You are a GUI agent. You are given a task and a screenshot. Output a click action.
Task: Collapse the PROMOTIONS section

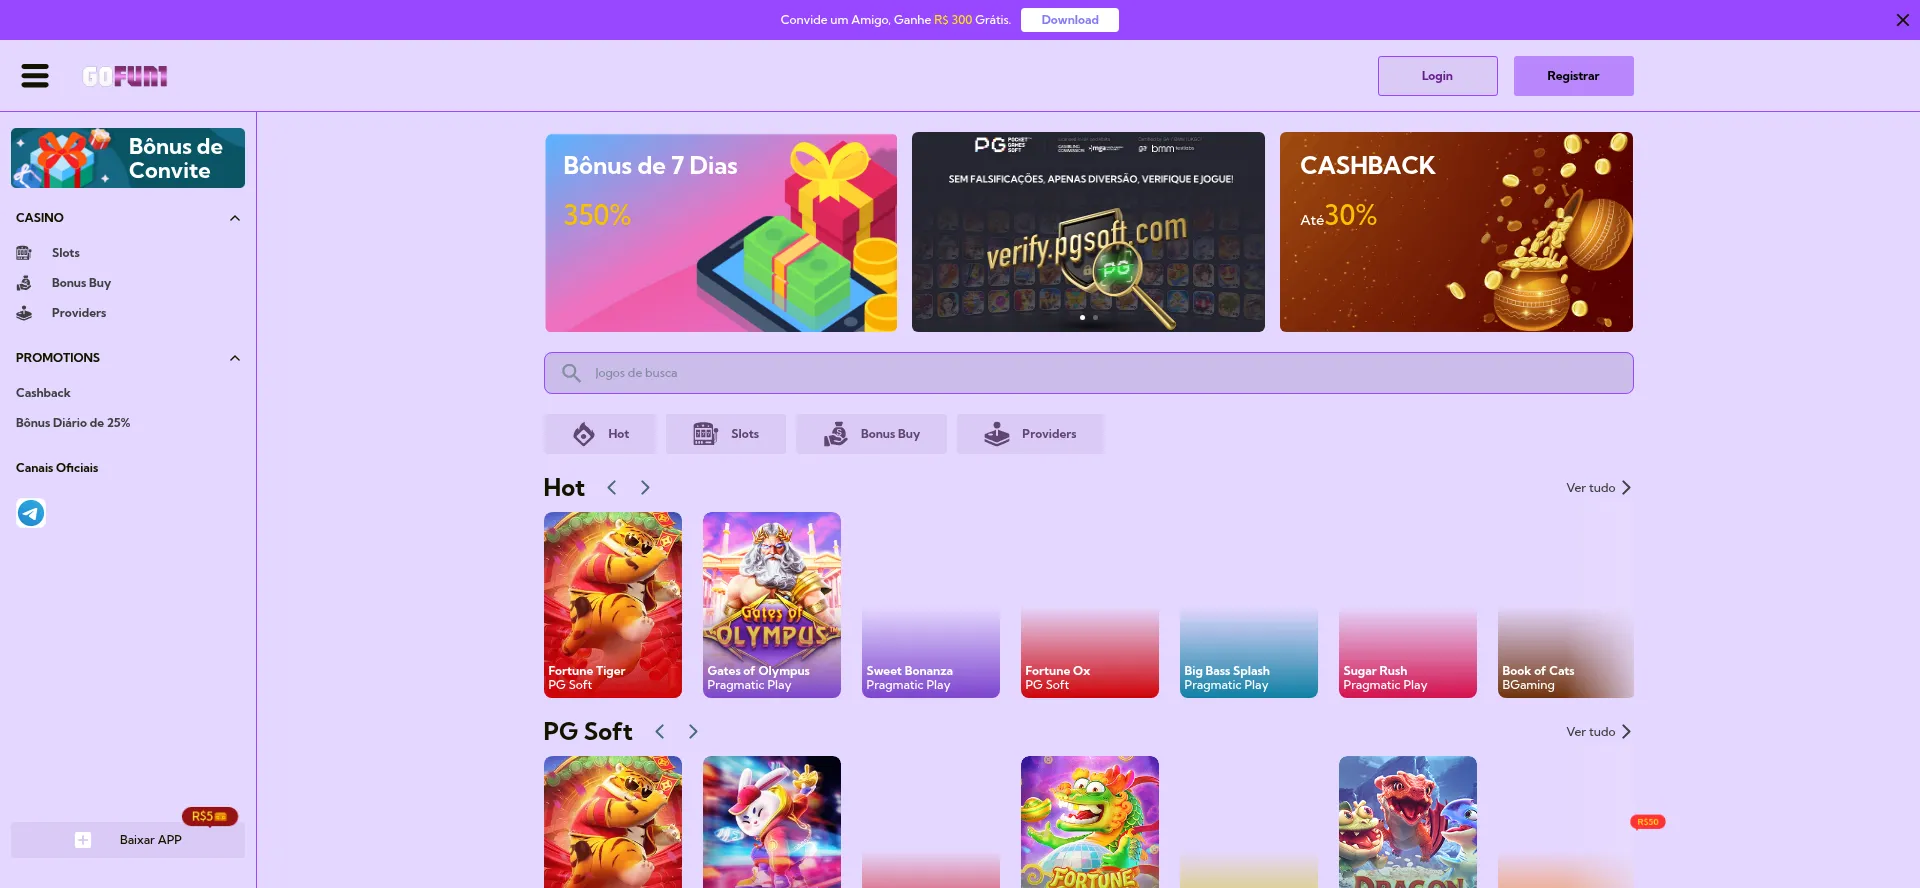235,358
